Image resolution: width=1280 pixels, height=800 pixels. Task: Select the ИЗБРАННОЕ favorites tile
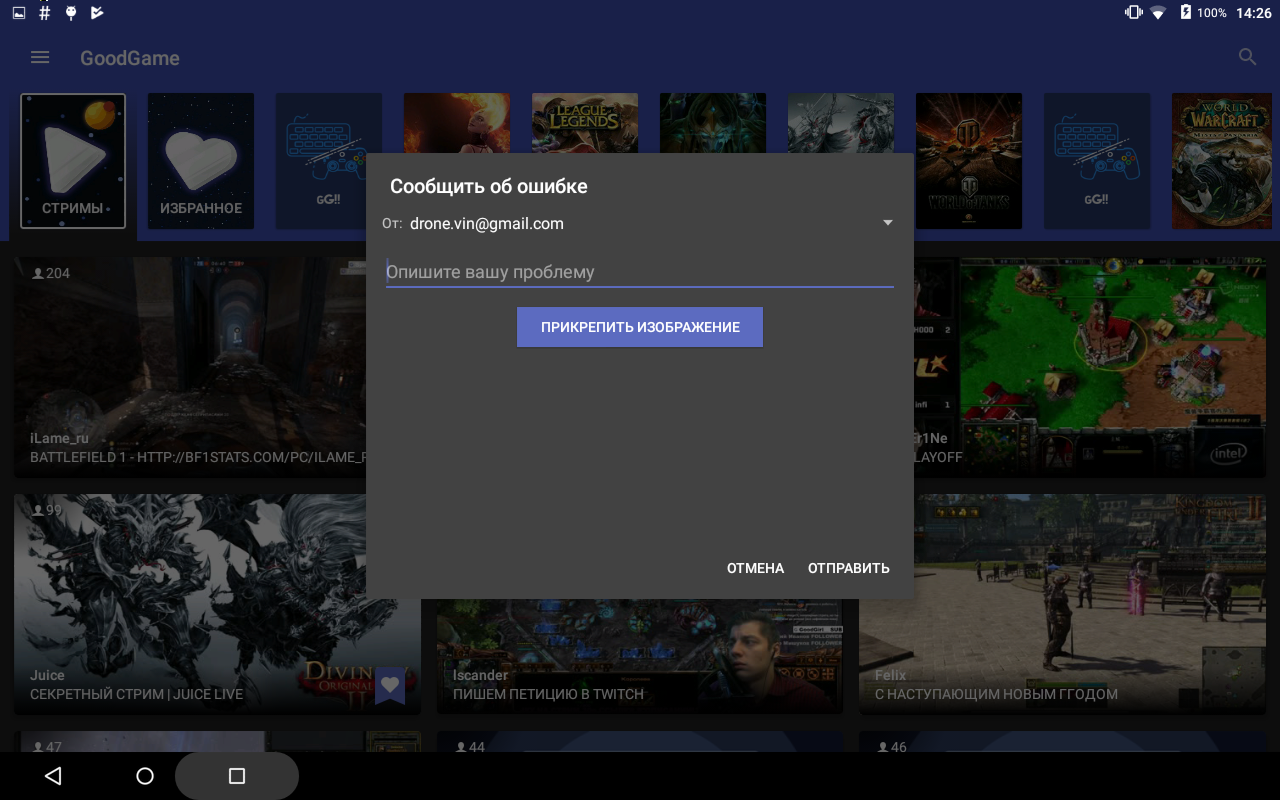[201, 161]
